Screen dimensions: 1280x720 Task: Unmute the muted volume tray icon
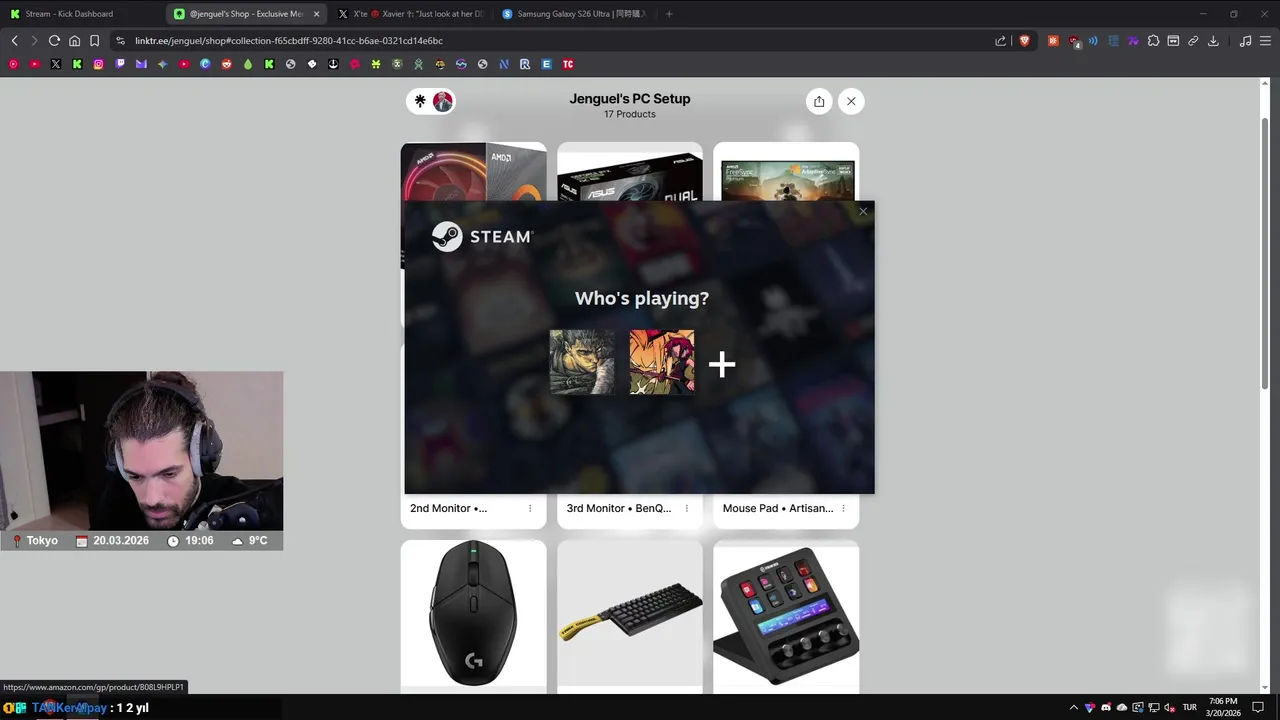tap(1169, 707)
